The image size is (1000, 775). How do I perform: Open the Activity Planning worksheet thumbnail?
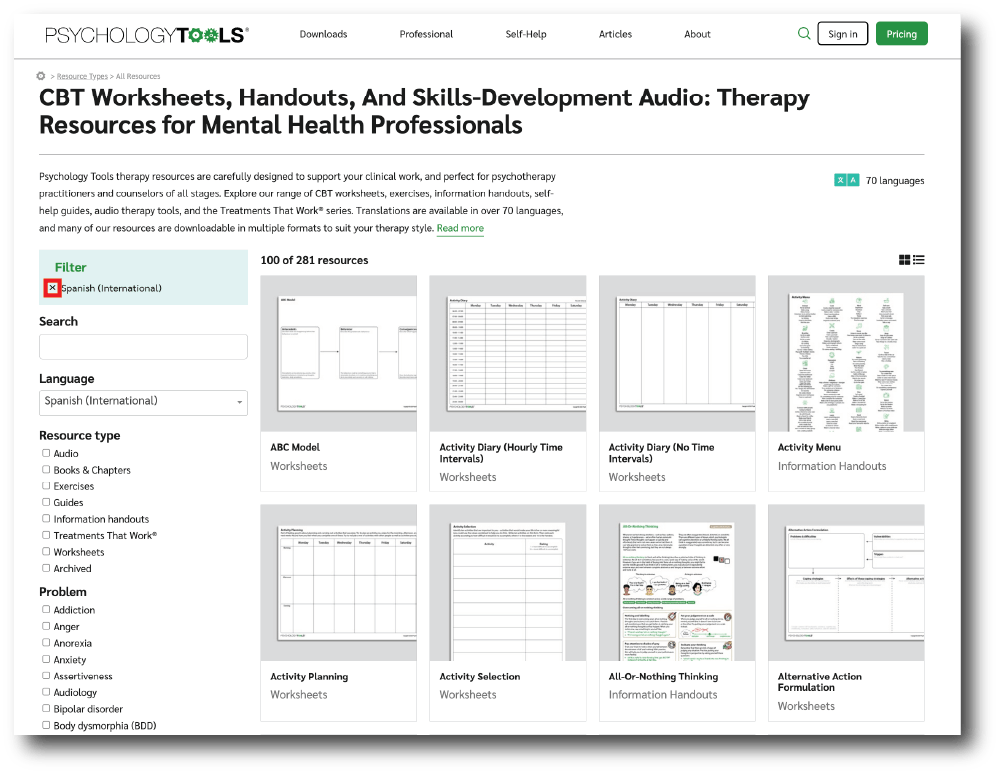(339, 582)
